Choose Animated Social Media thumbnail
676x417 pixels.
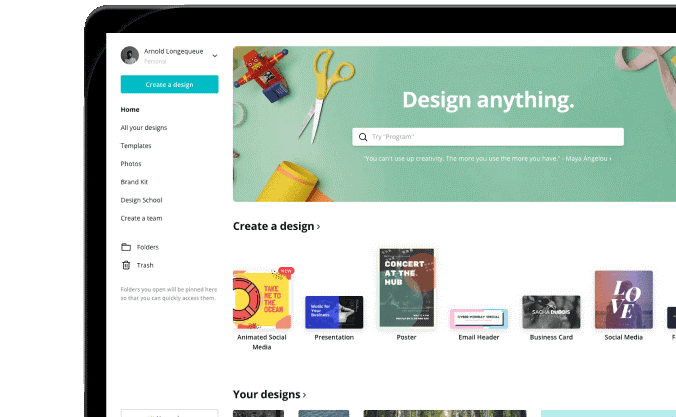[x=262, y=300]
